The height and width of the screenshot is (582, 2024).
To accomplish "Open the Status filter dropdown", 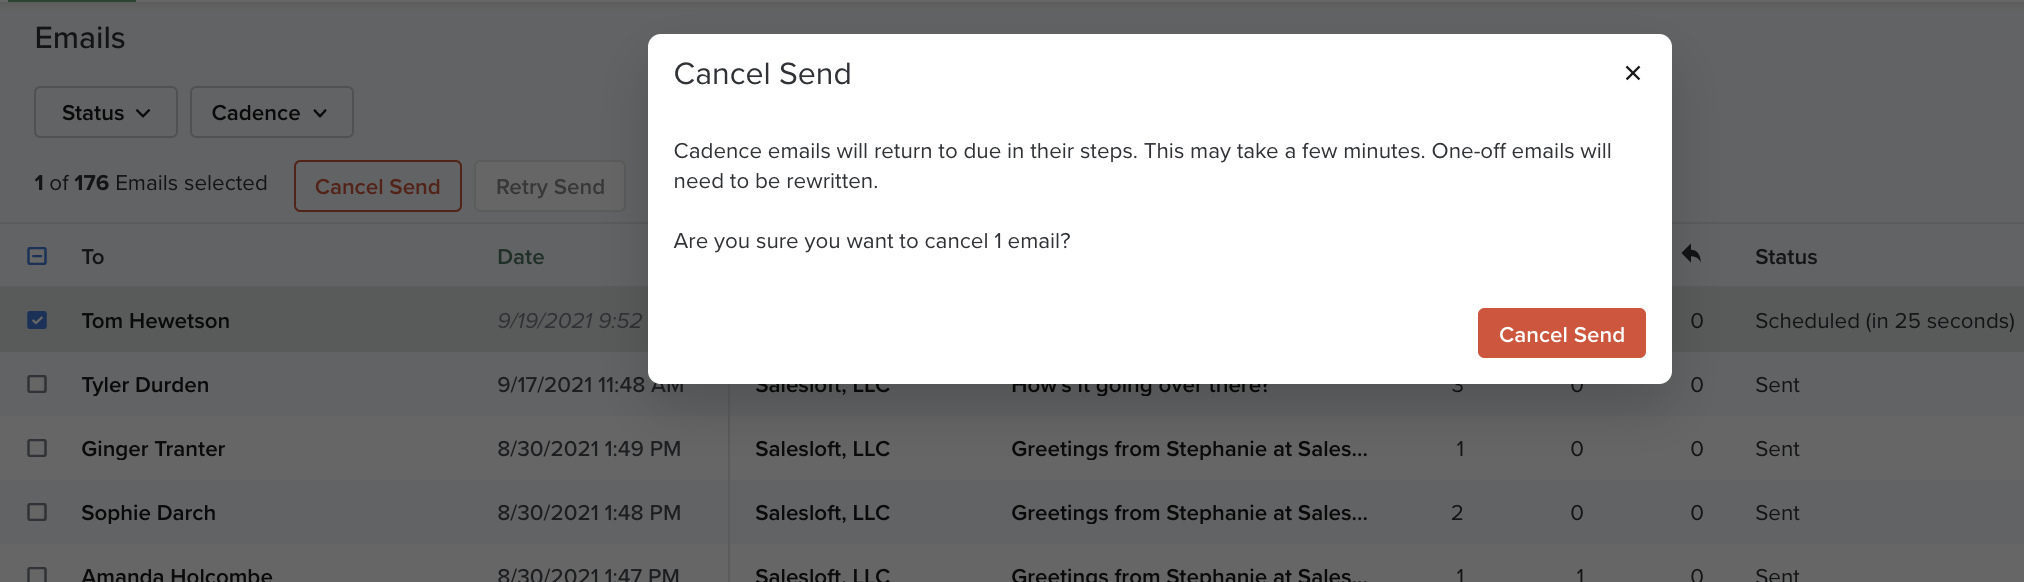I will pyautogui.click(x=105, y=112).
